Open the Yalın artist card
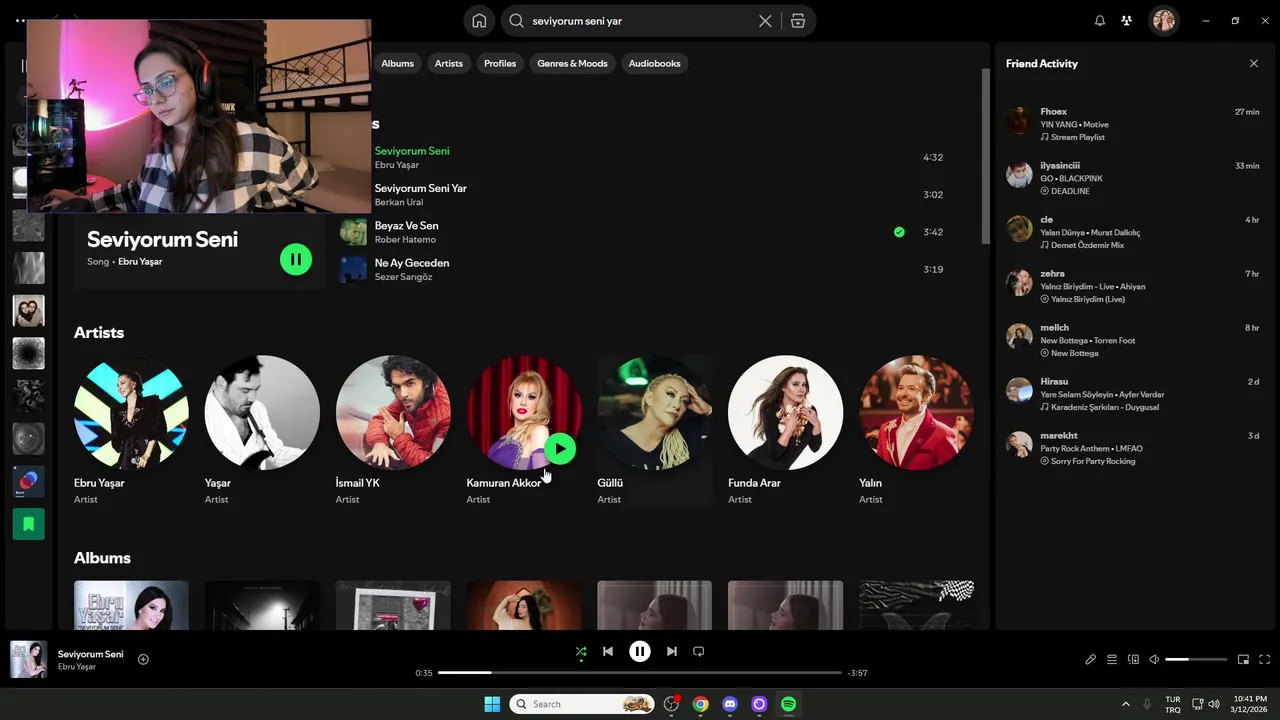The image size is (1280, 720). pyautogui.click(x=916, y=430)
